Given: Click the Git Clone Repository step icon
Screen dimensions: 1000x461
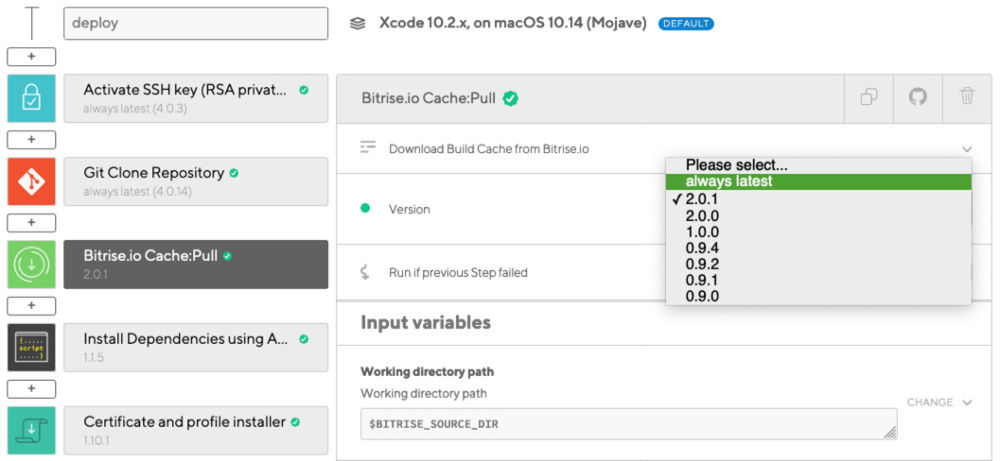Looking at the screenshot, I should pyautogui.click(x=31, y=181).
